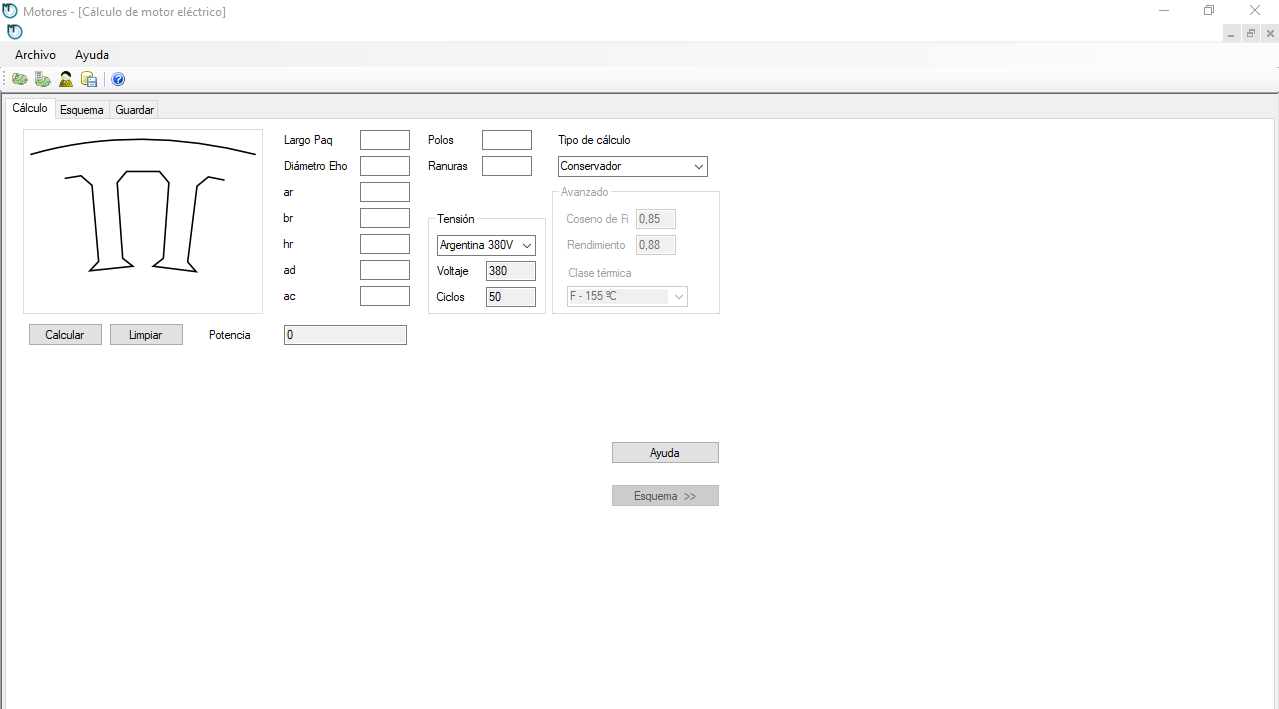Focus the Largo Paq input field
Screen dimensions: 1279x709
385,140
